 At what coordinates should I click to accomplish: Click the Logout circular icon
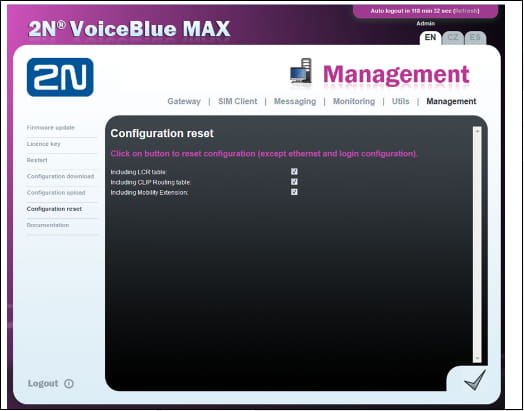69,384
